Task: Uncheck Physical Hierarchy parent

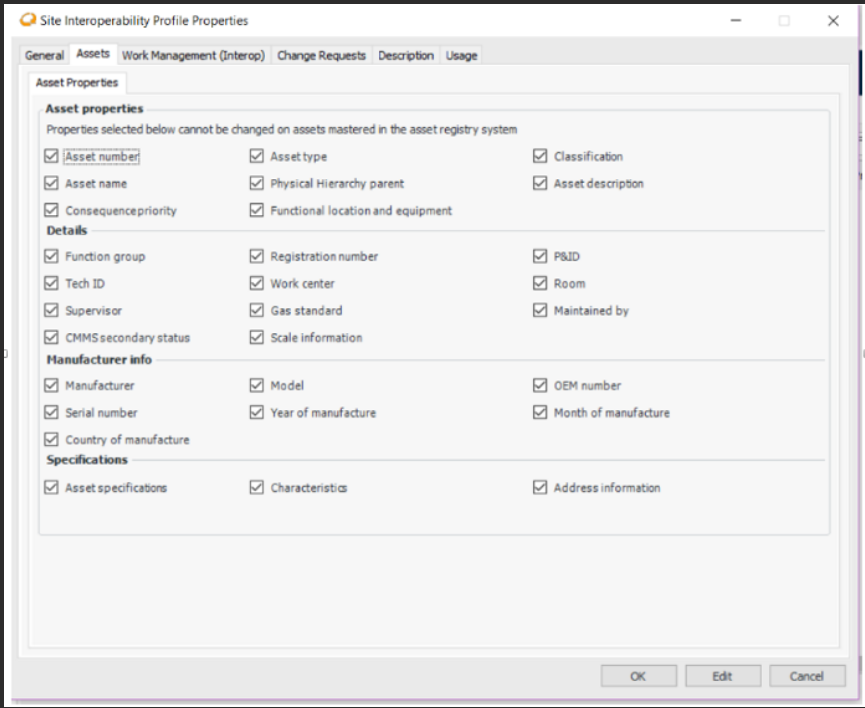Action: click(x=257, y=183)
